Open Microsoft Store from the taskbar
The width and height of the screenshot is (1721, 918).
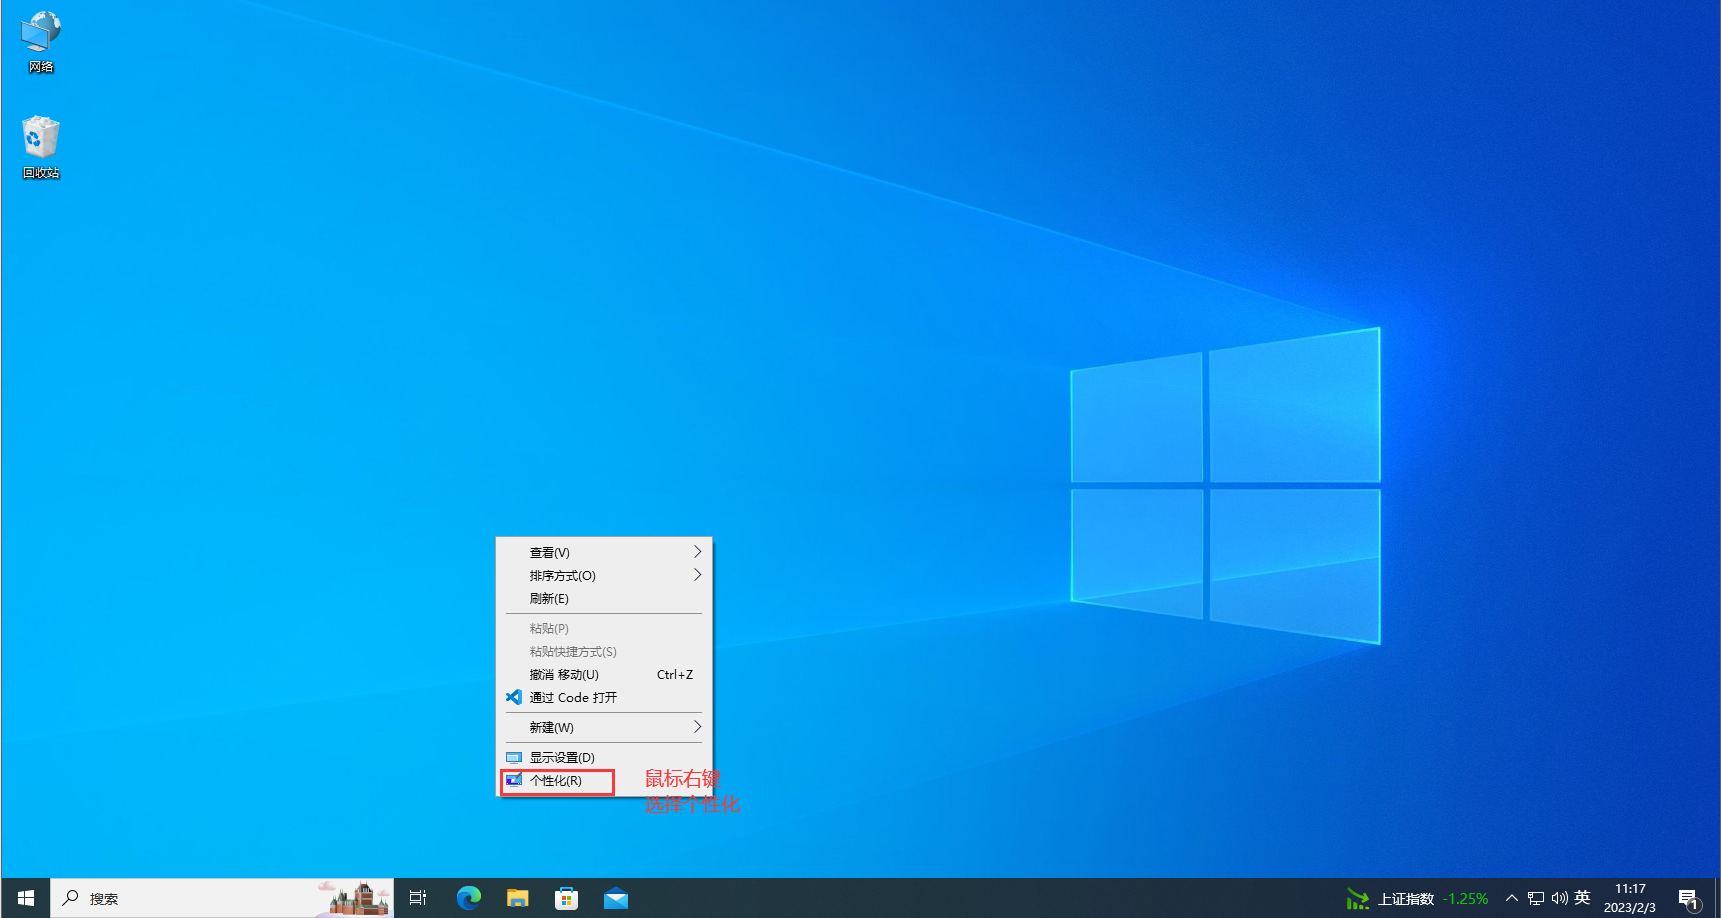[566, 898]
